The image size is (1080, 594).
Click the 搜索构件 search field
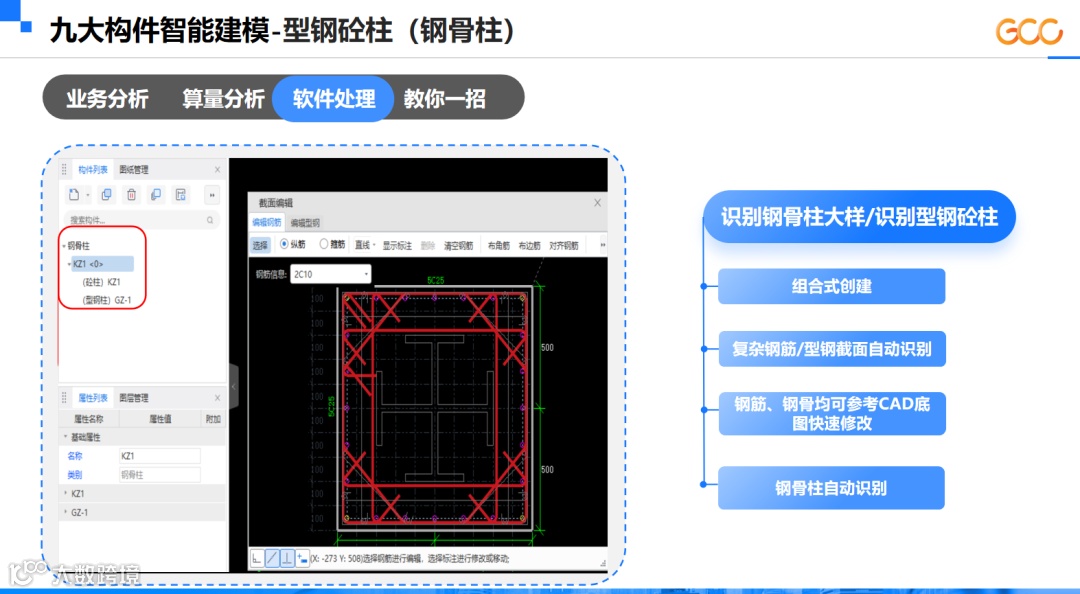coord(141,221)
